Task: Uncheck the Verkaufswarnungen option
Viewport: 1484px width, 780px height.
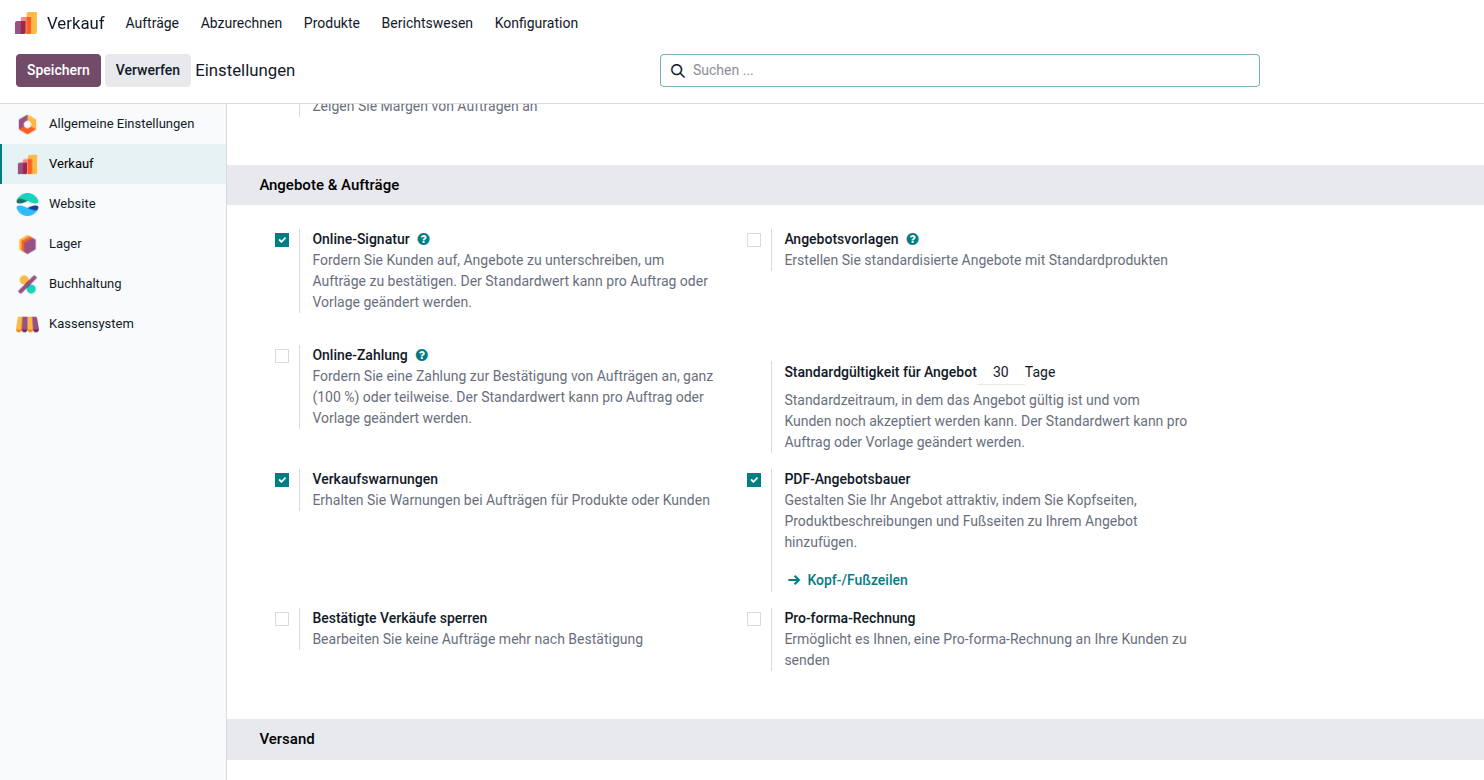Action: click(x=282, y=480)
